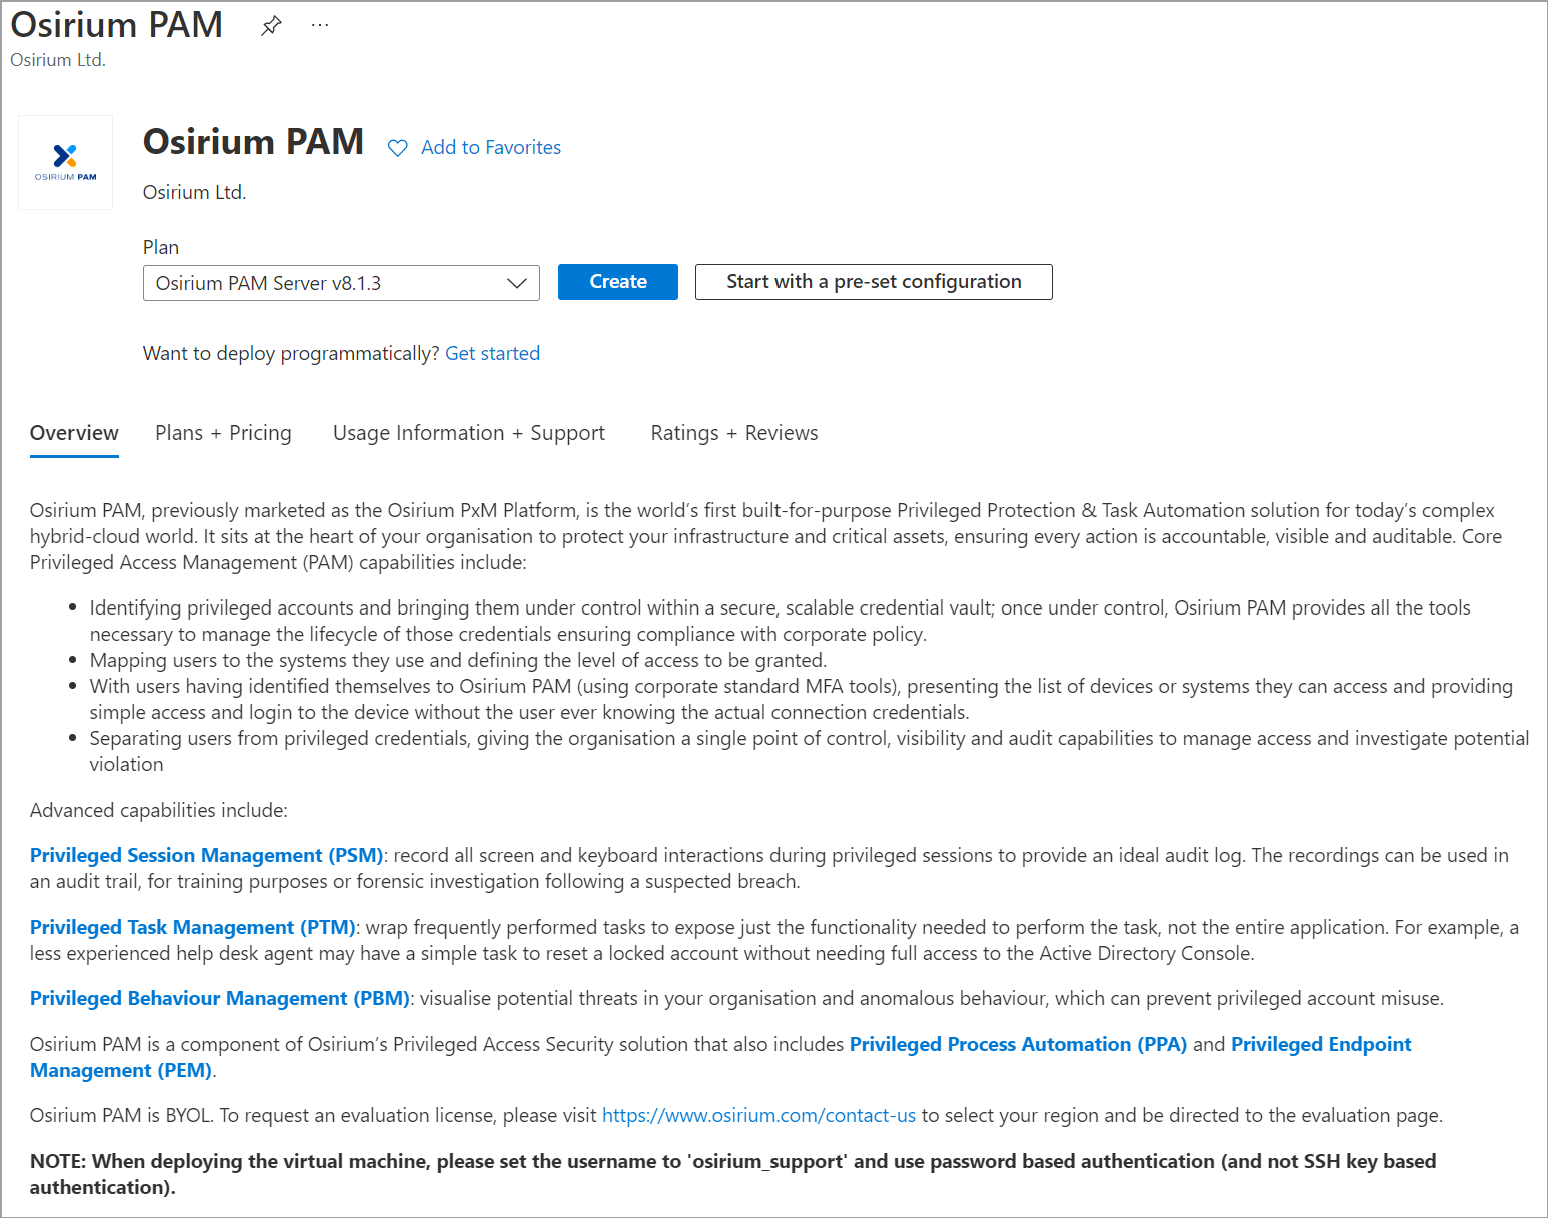Click Start with a pre-set configuration
The image size is (1549, 1219).
[x=873, y=282]
